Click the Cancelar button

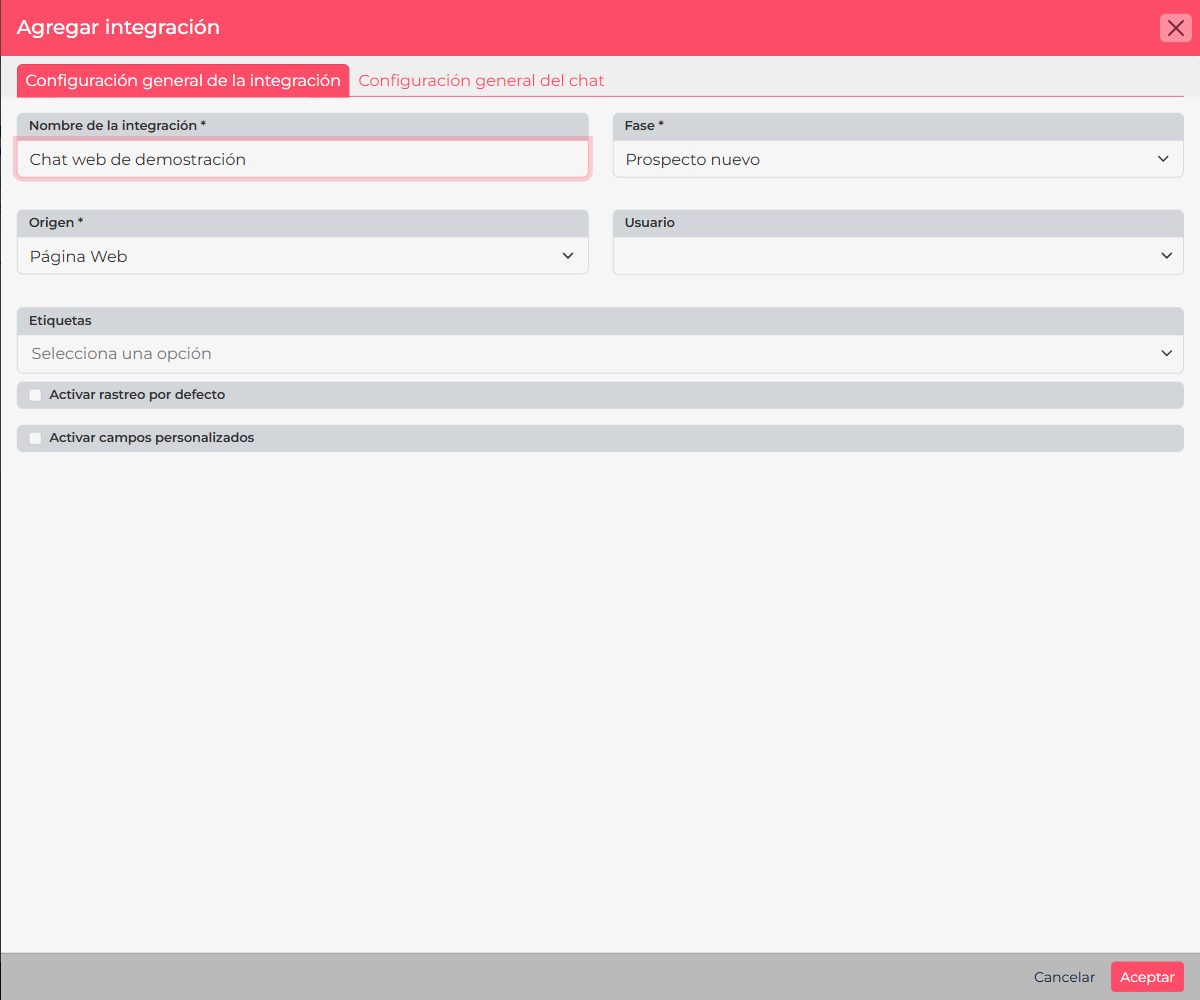(x=1064, y=977)
